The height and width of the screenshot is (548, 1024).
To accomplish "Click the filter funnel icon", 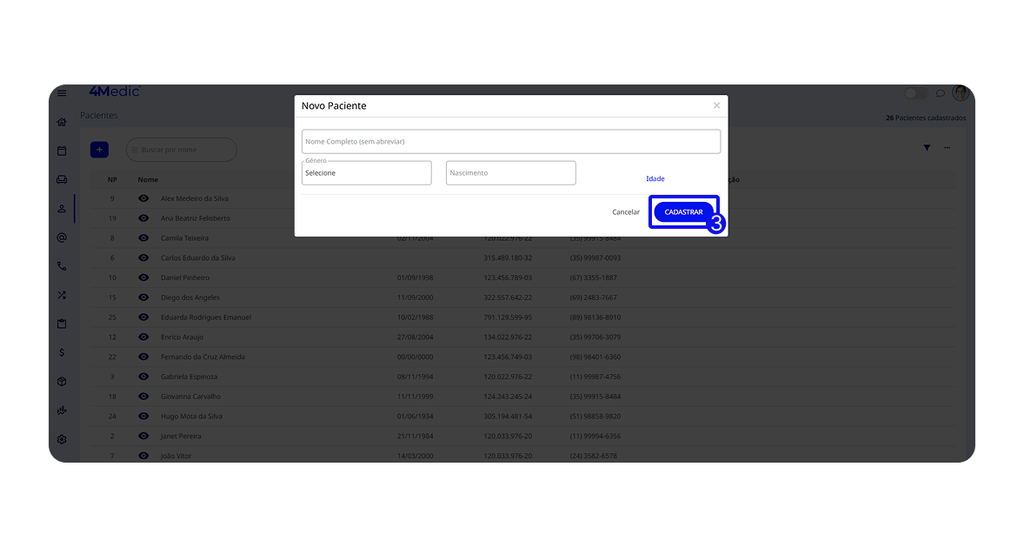I will click(927, 148).
